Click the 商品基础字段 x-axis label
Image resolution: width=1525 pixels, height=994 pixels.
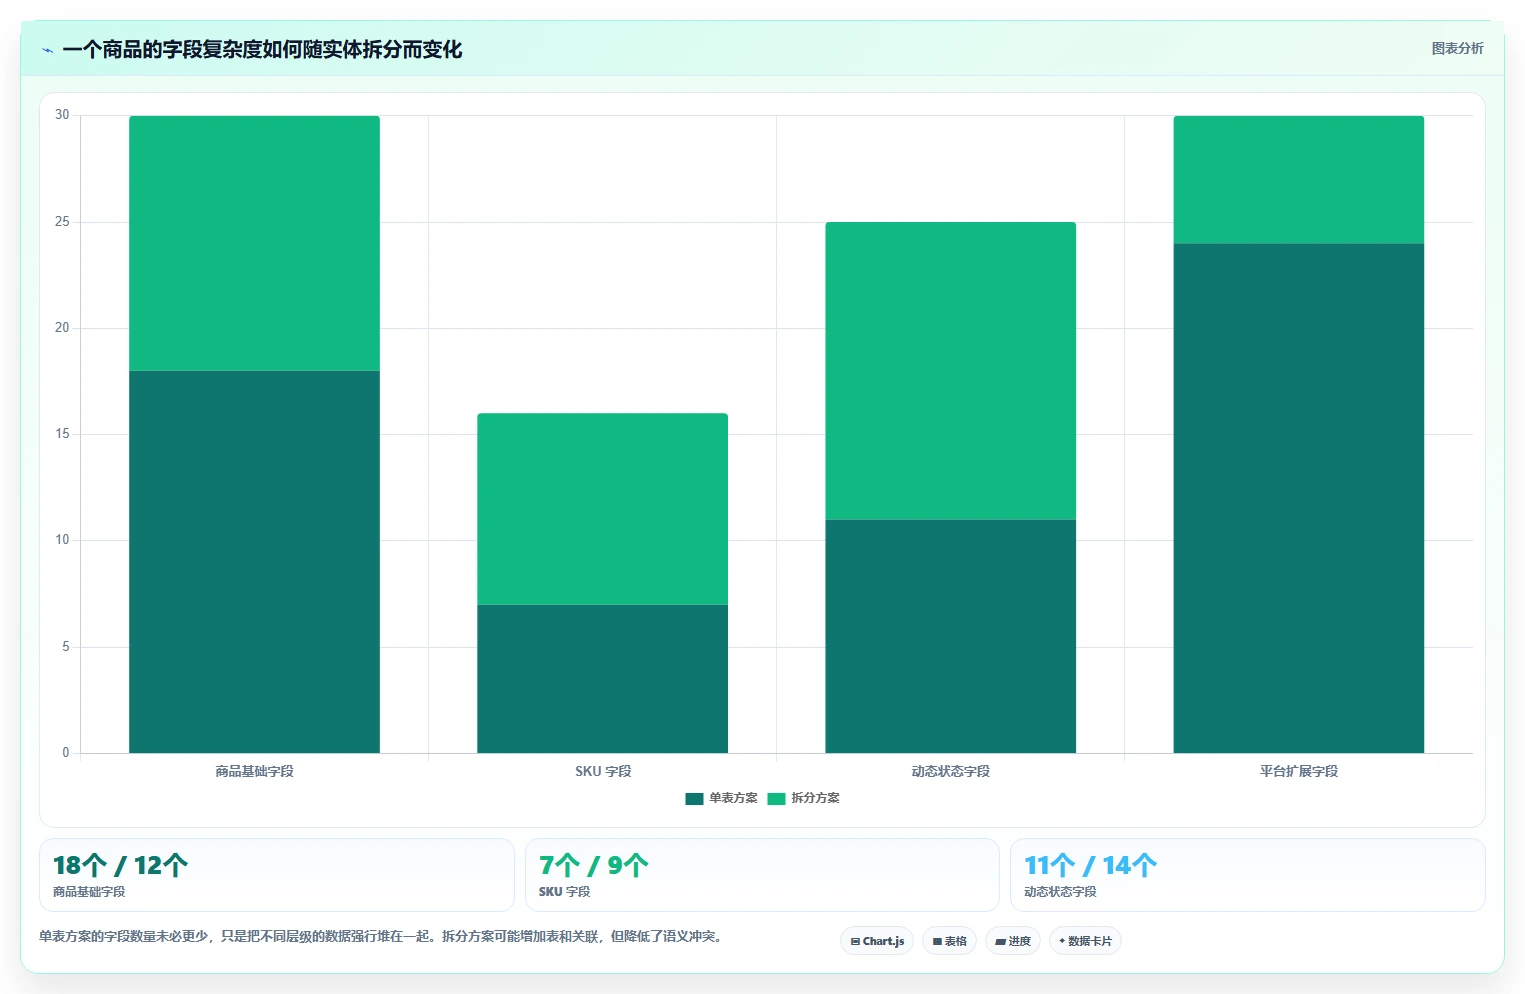point(254,771)
